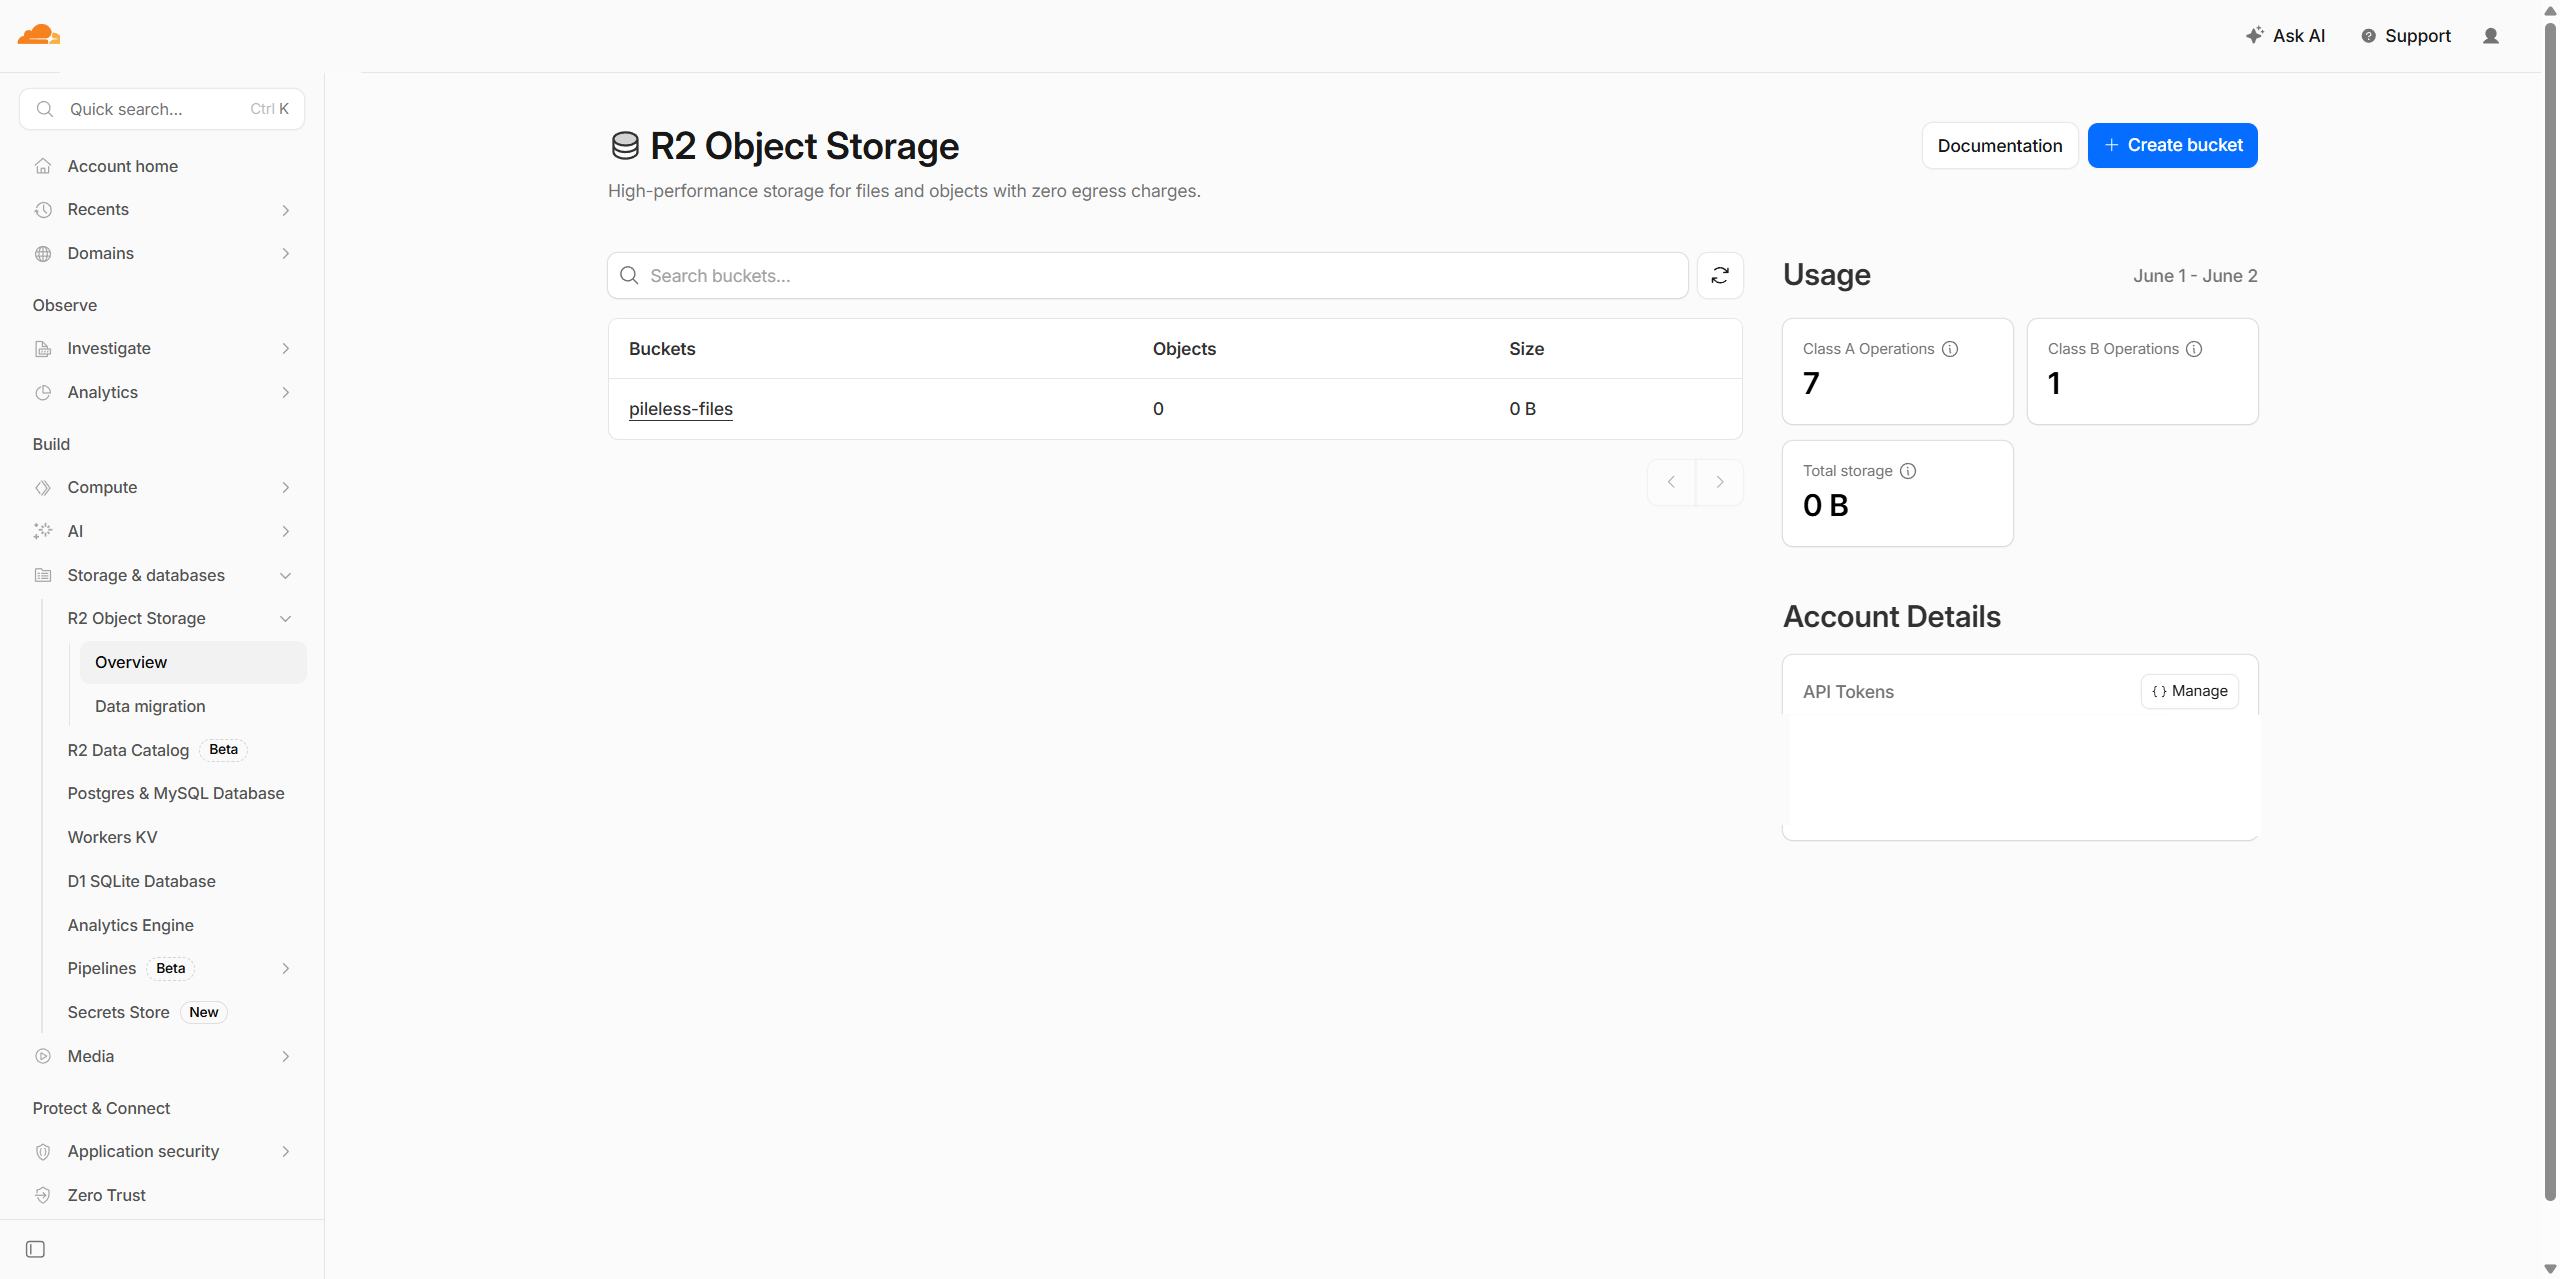This screenshot has height=1279, width=2560.
Task: Click the Create bucket button
Action: [x=2172, y=146]
